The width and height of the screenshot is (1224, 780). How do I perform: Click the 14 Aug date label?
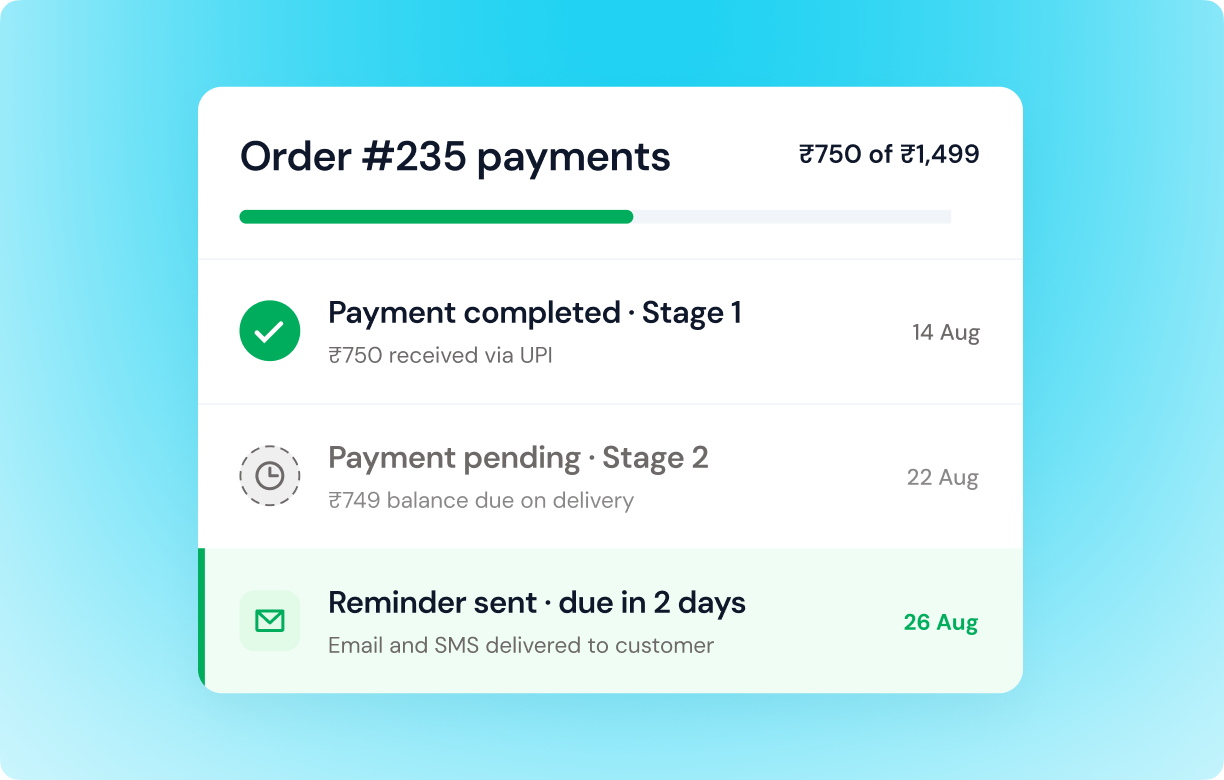(946, 333)
